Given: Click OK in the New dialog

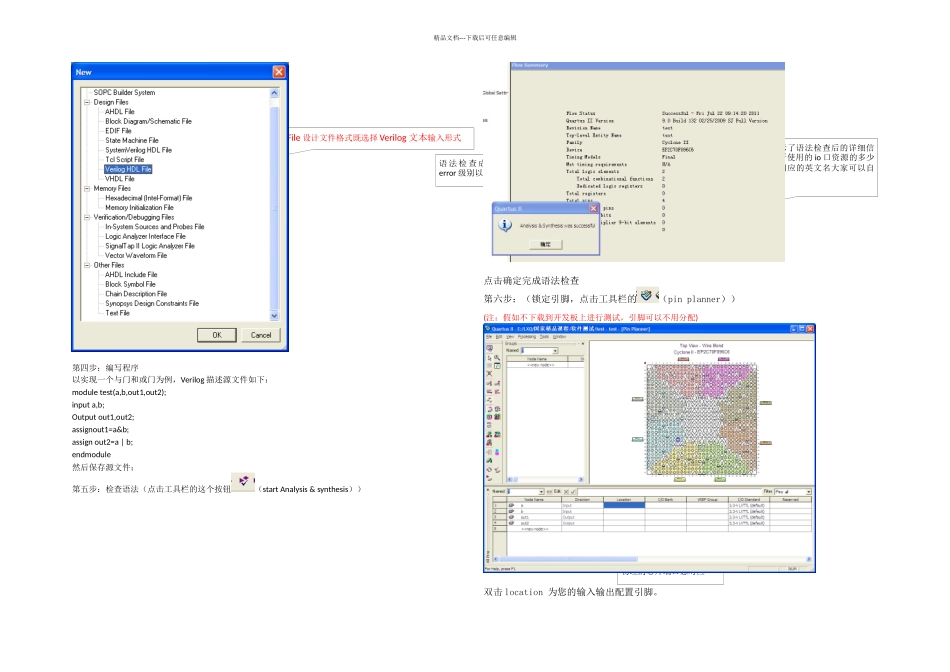Looking at the screenshot, I should 216,335.
